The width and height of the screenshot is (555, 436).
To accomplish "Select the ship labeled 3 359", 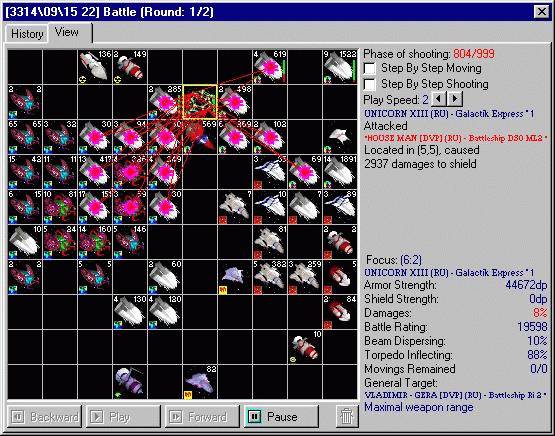I will (x=305, y=277).
